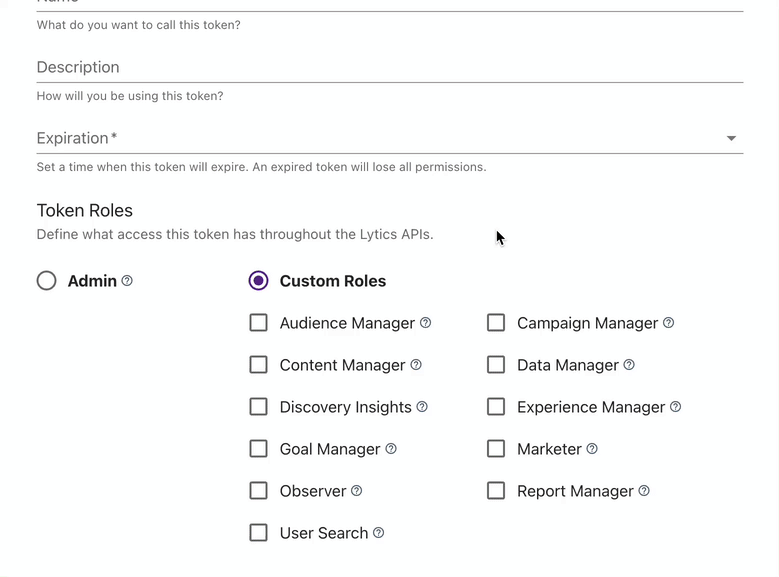Show help for Audience Manager role
The height and width of the screenshot is (577, 779).
tap(425, 323)
